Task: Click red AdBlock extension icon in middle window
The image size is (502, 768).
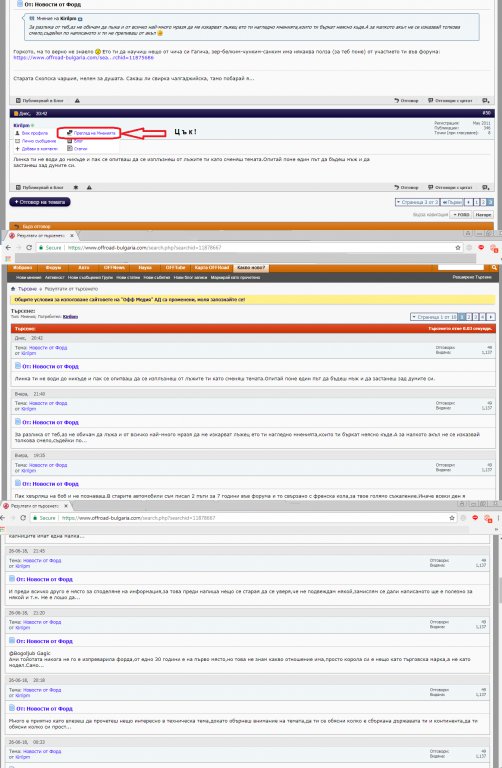Action: [481, 248]
